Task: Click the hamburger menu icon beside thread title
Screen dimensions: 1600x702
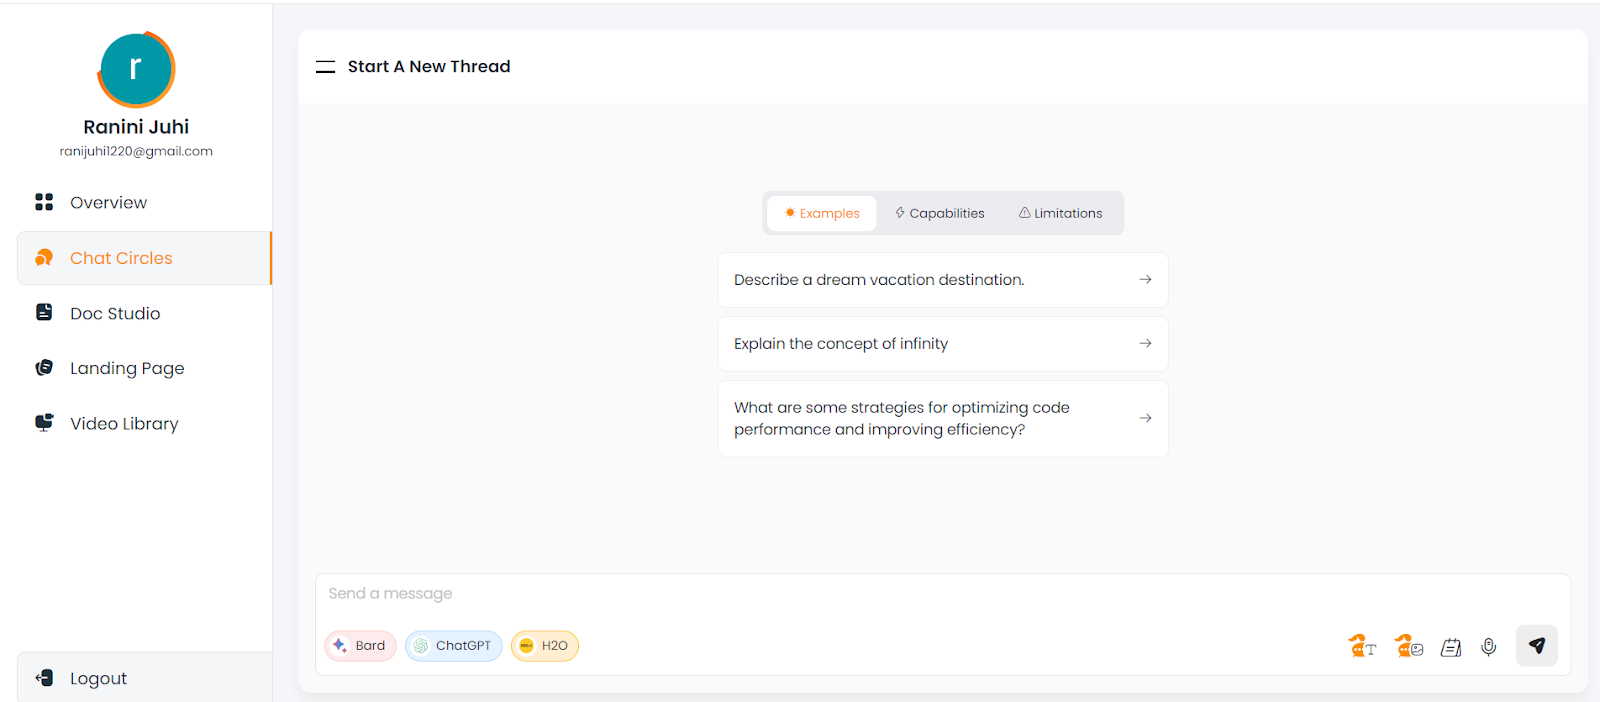Action: tap(325, 67)
